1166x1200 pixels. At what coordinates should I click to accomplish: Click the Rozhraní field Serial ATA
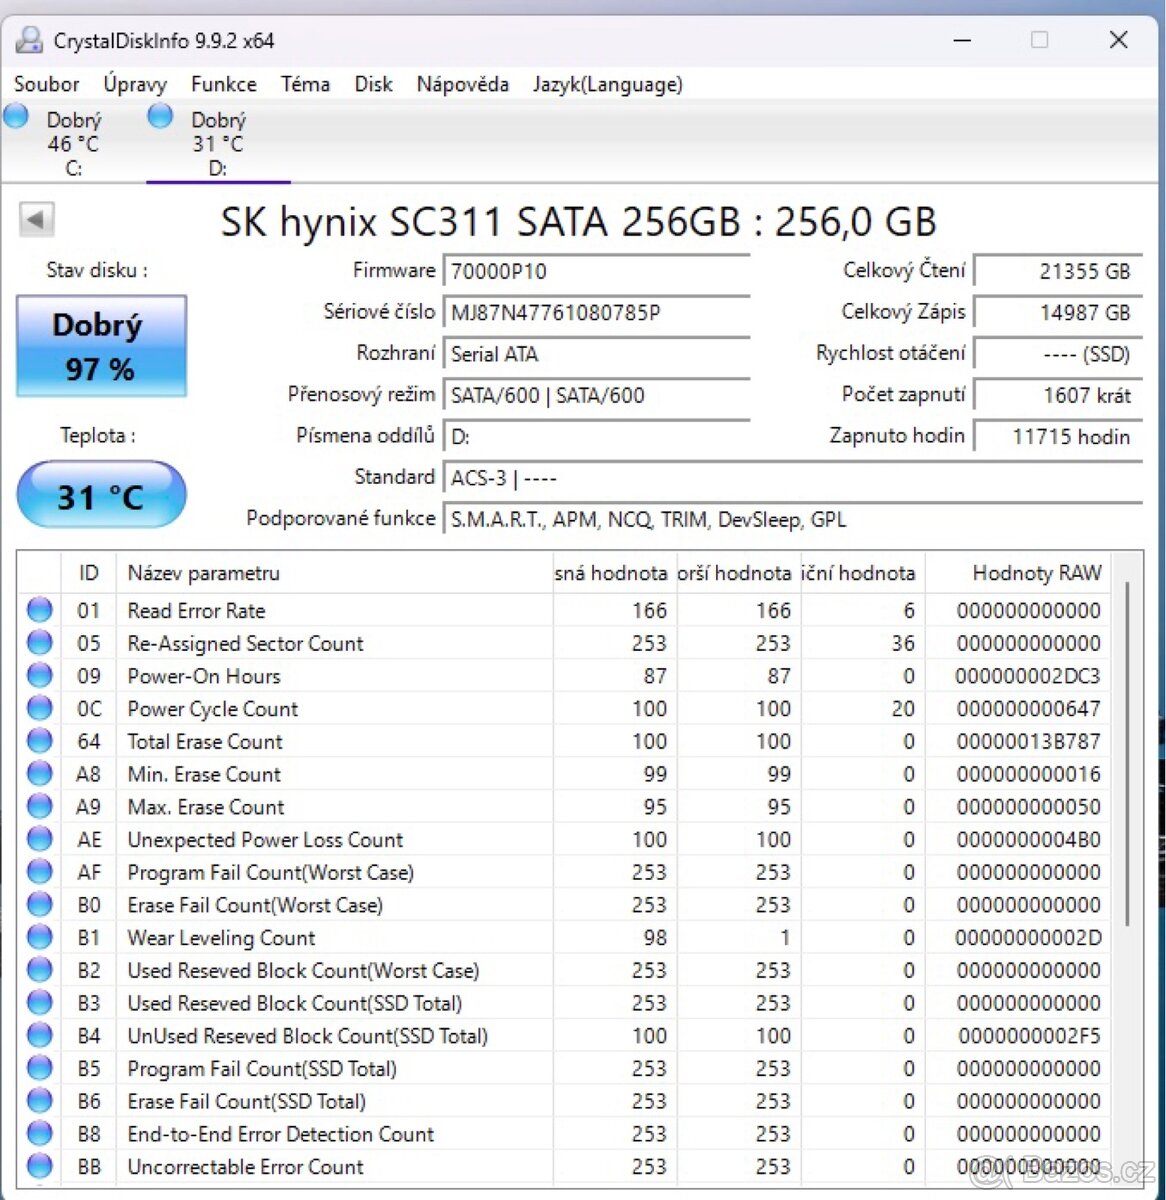[x=596, y=353]
